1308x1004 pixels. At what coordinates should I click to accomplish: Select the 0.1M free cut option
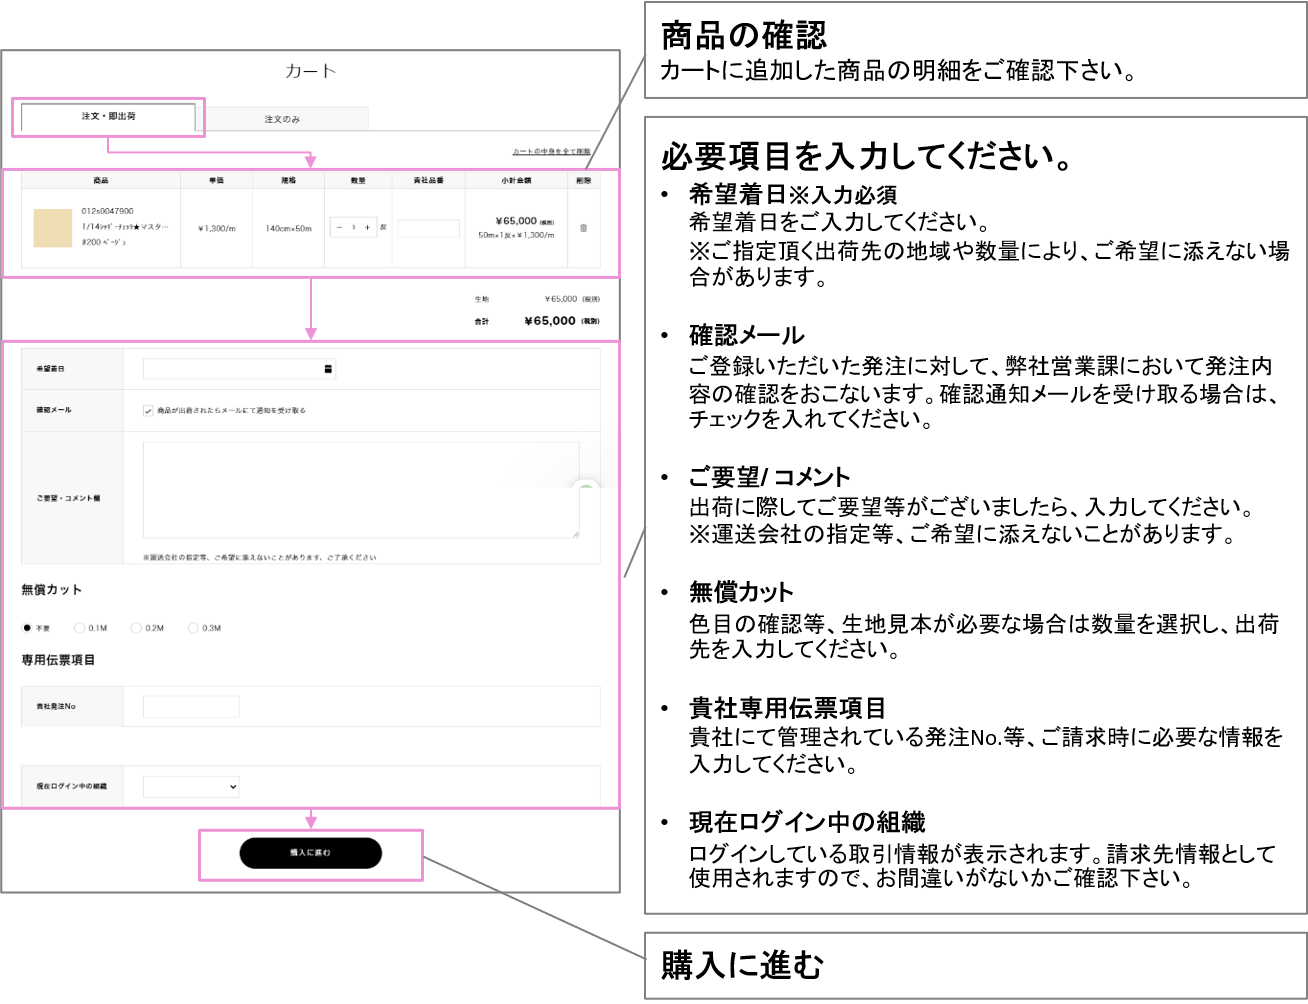click(79, 628)
